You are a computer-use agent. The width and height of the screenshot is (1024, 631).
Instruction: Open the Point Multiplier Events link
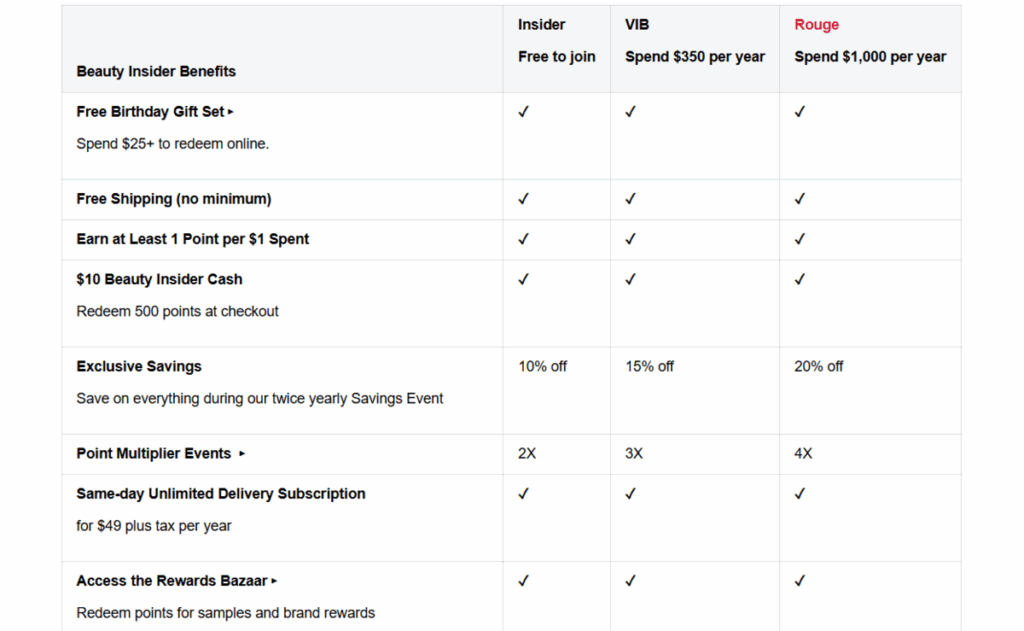tap(153, 453)
